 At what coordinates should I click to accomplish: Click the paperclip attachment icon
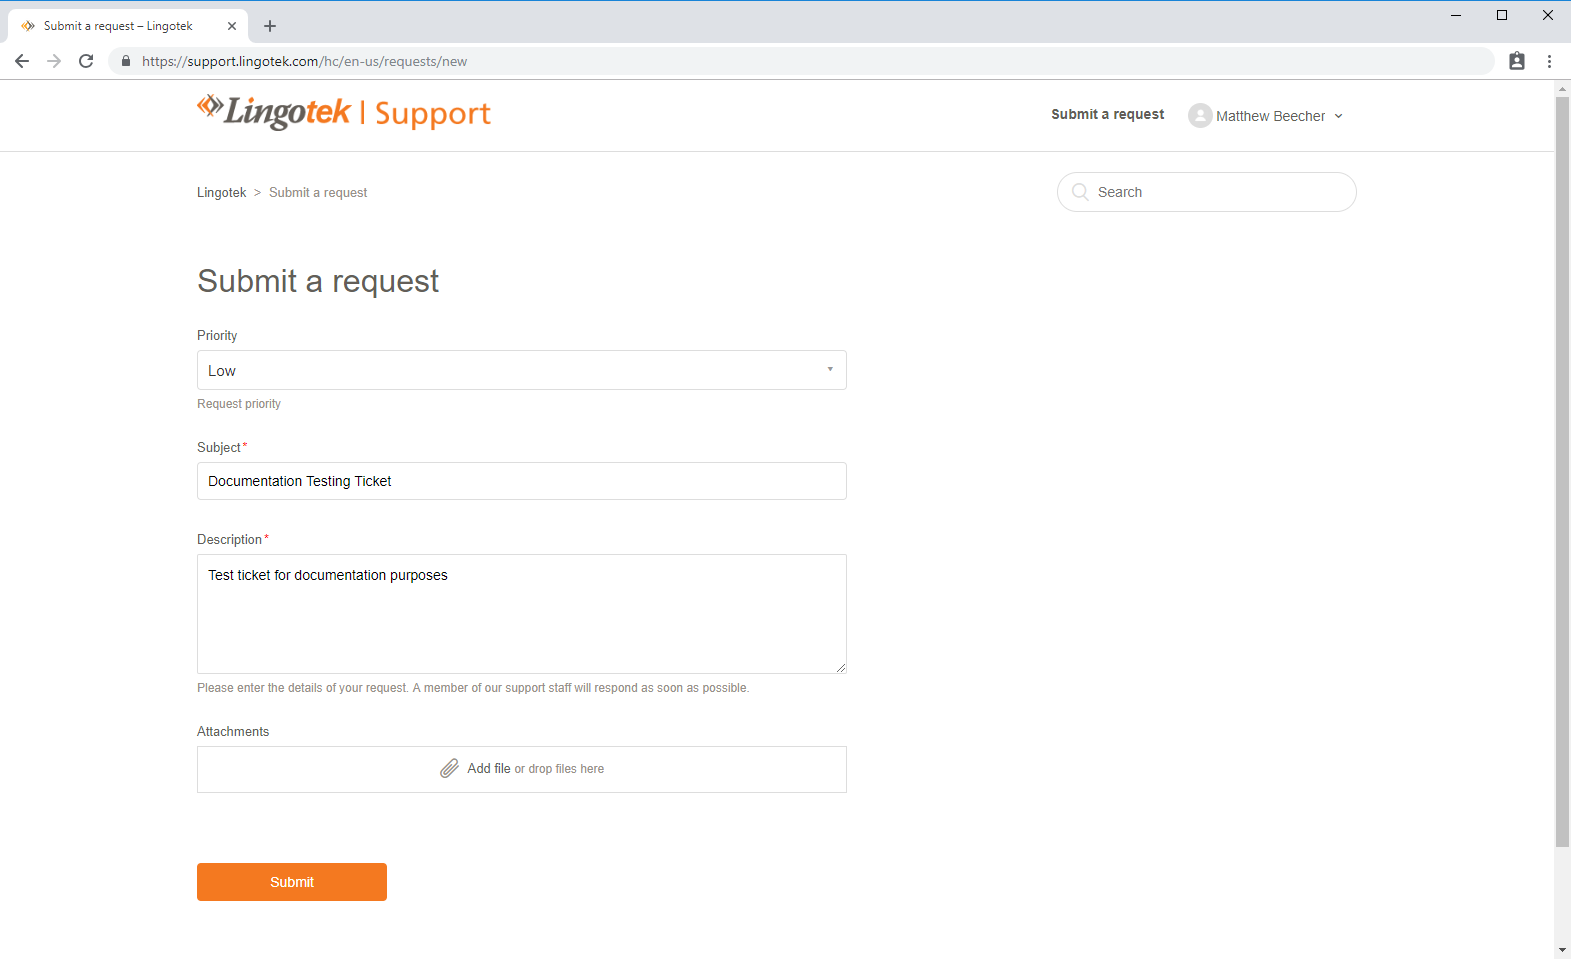tap(450, 768)
